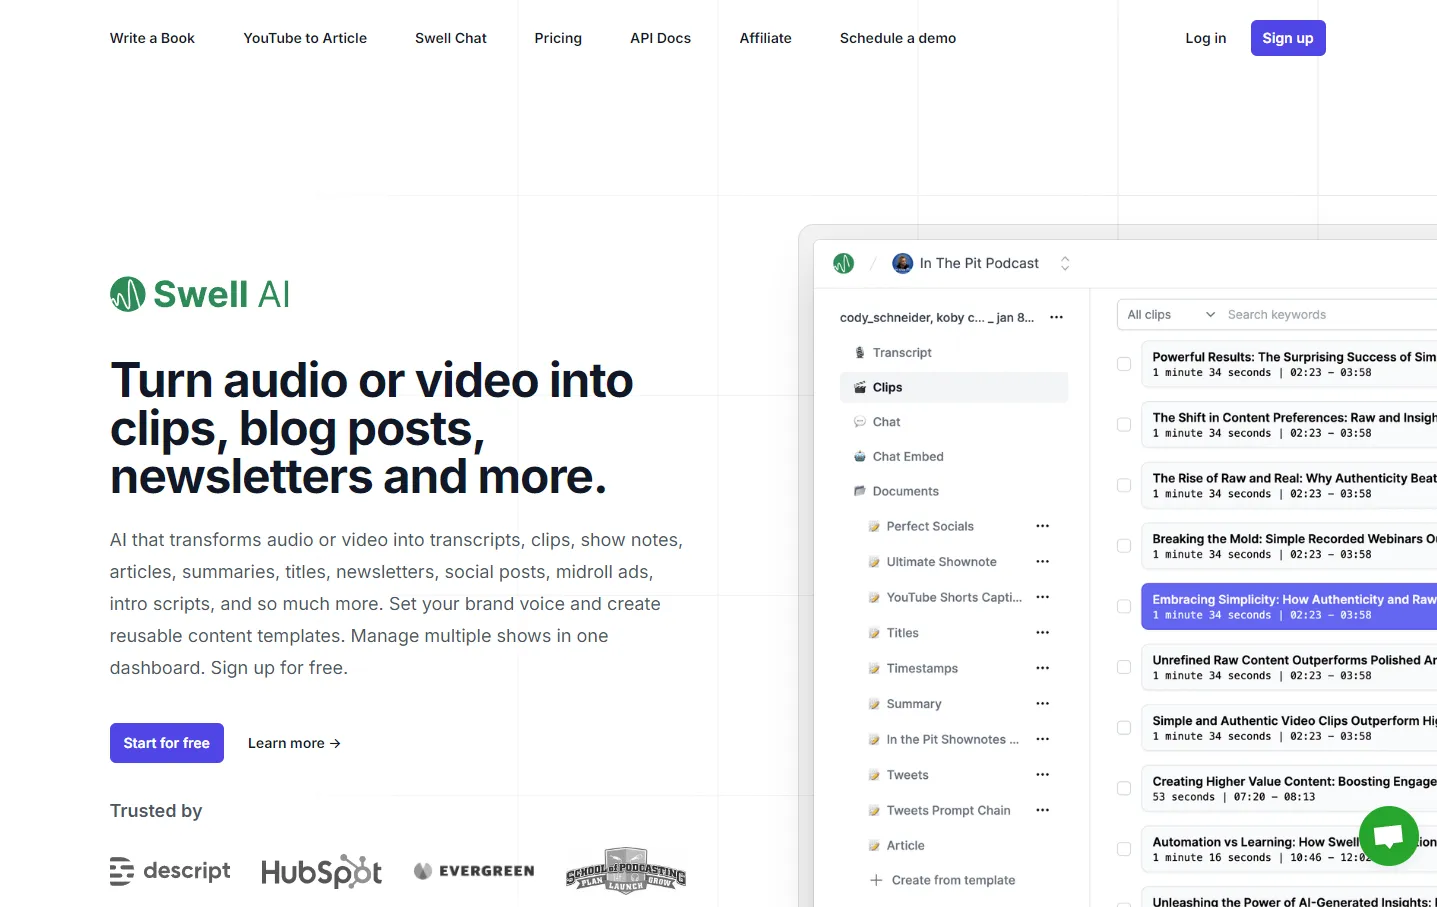Click the Swell AI logo icon
Viewport: 1437px width, 907px height.
(x=126, y=293)
